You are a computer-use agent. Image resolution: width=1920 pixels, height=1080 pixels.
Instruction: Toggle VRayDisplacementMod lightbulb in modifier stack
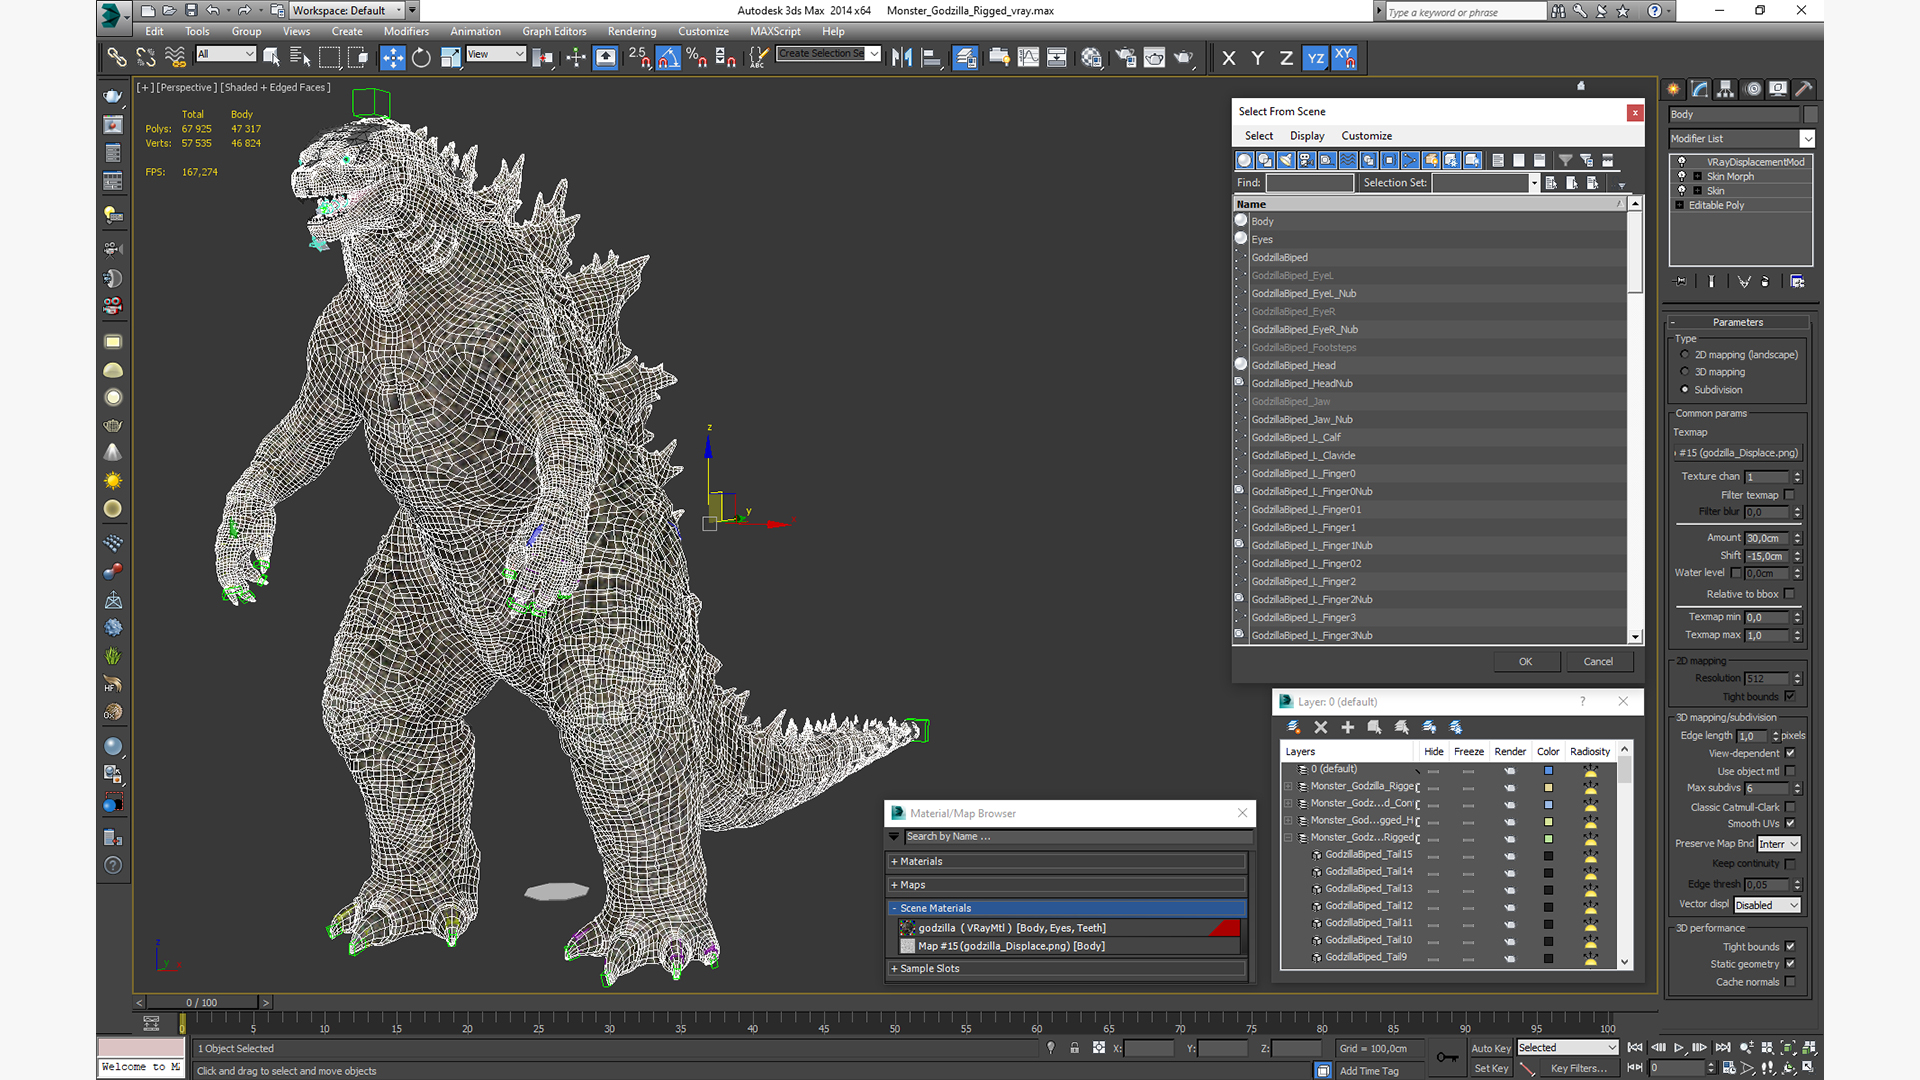1682,162
